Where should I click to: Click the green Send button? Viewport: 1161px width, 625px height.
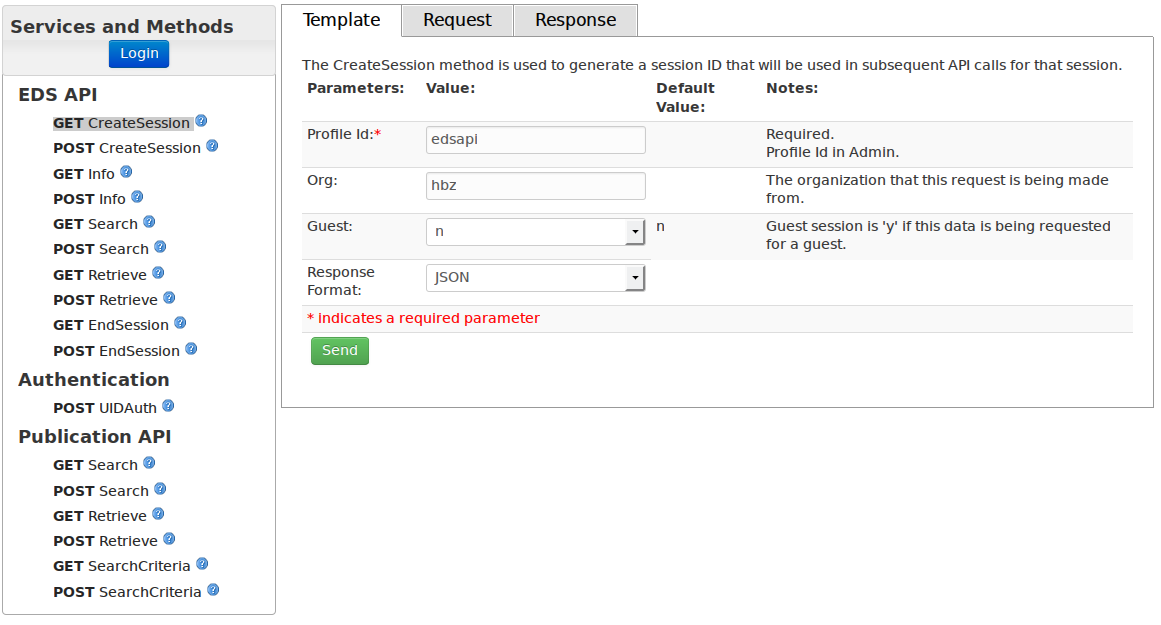[340, 351]
